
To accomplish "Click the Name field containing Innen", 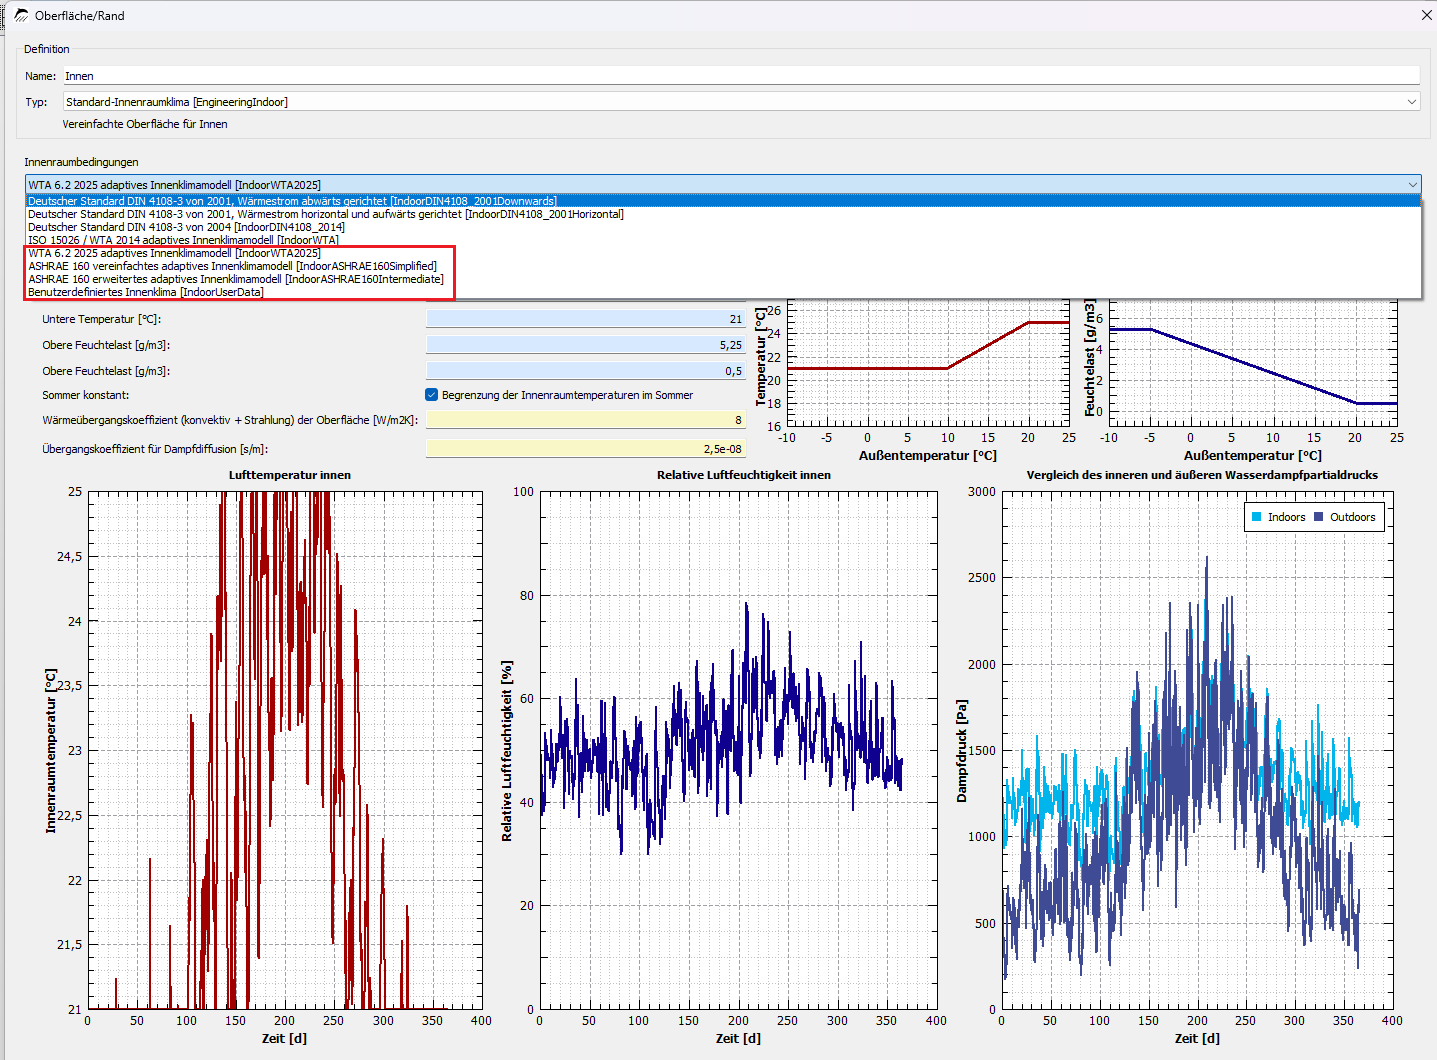I will 741,76.
